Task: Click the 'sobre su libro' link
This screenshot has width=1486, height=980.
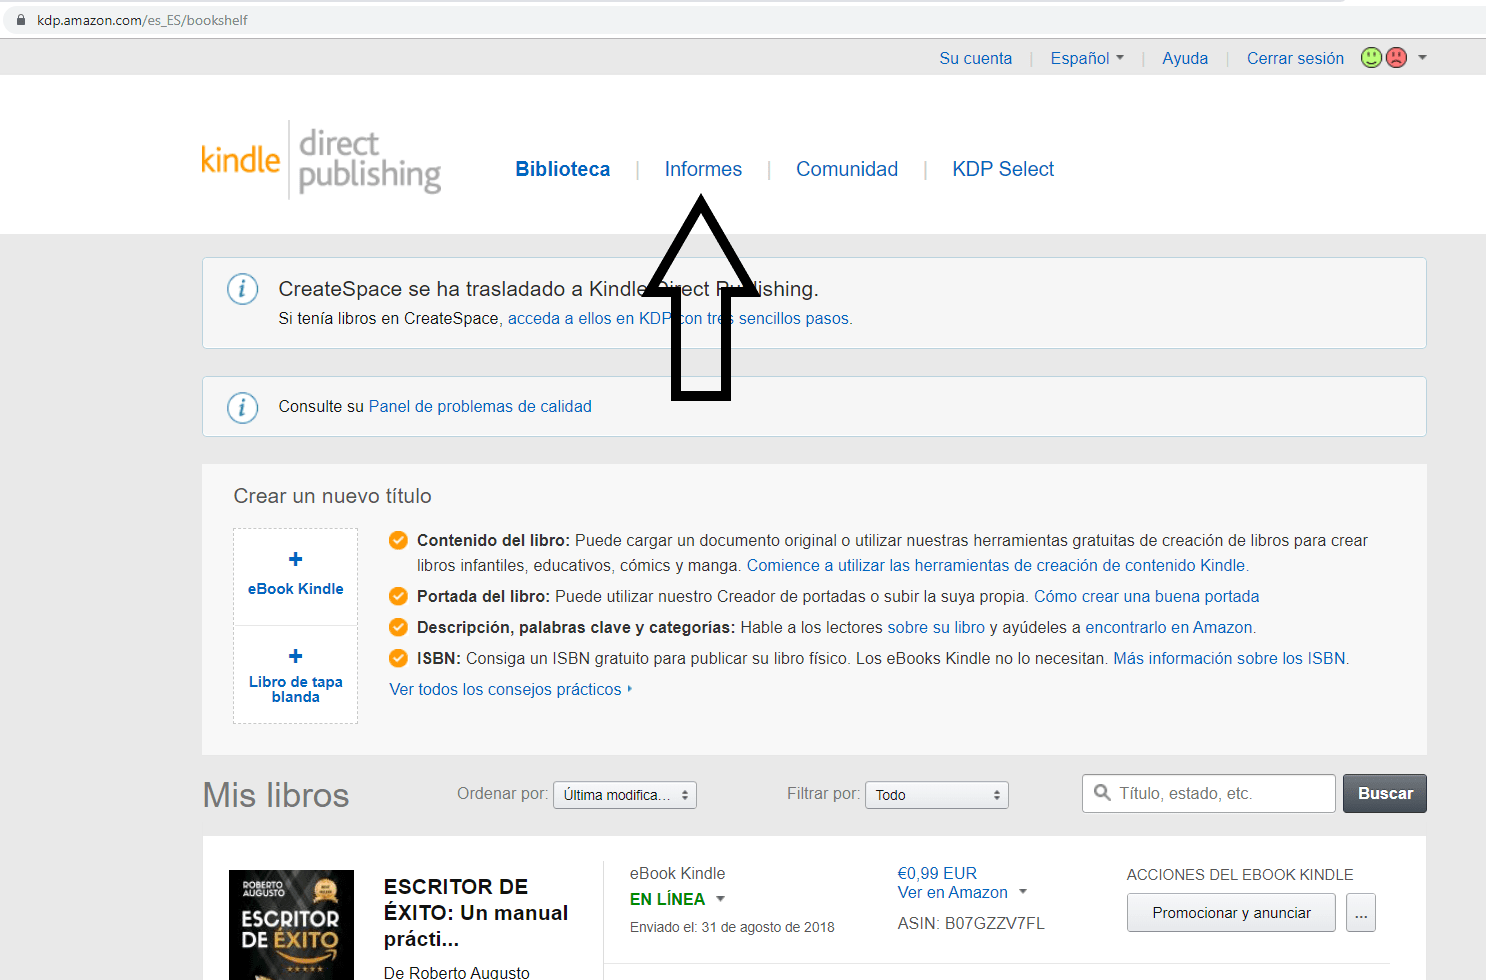Action: coord(936,627)
